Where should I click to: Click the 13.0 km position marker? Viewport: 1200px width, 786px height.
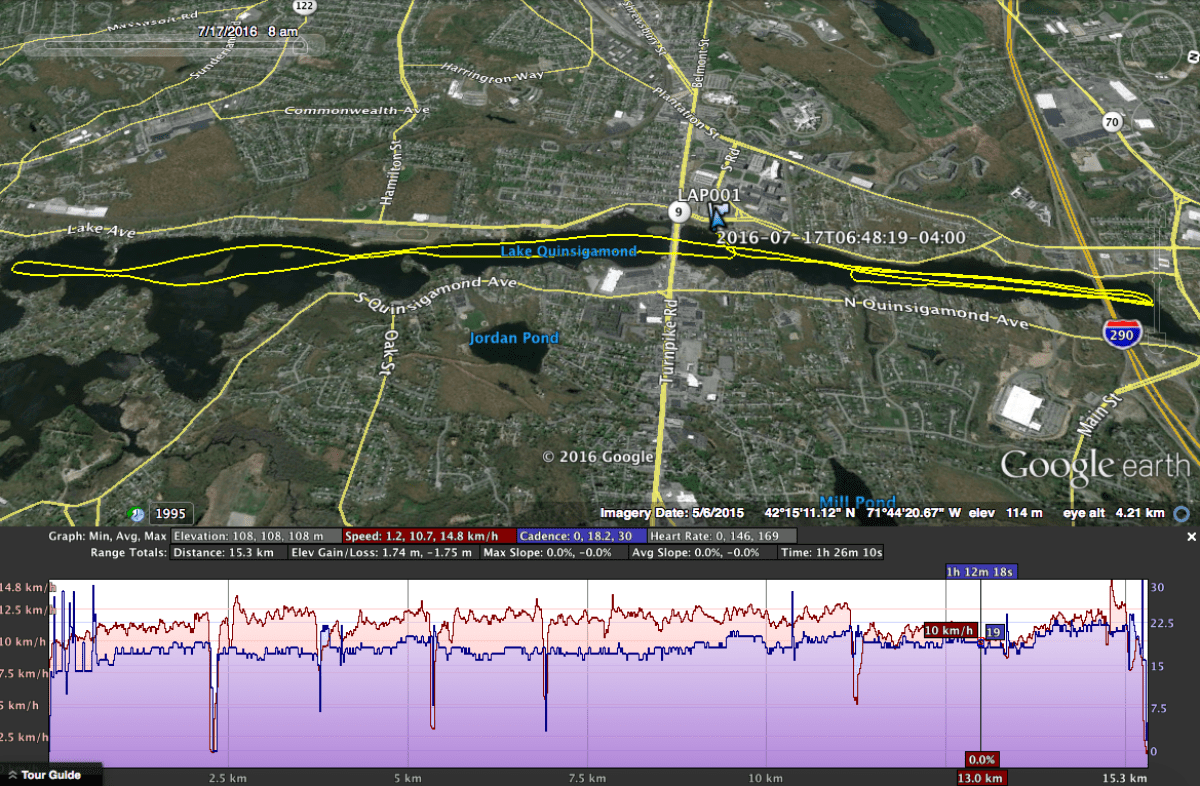pyautogui.click(x=981, y=777)
